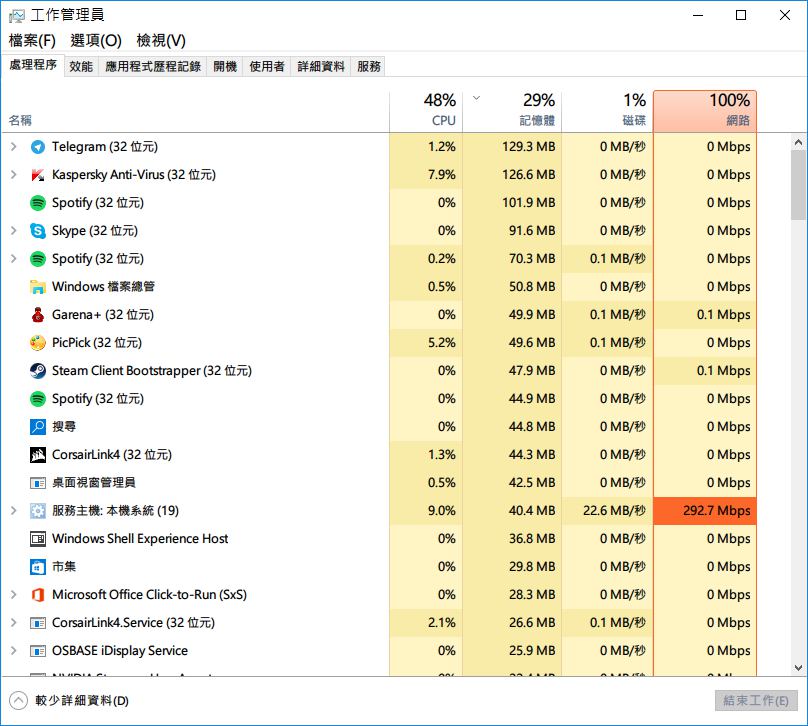808x726 pixels.
Task: Click the Kaspersky Anti-Virus icon
Action: tap(38, 175)
